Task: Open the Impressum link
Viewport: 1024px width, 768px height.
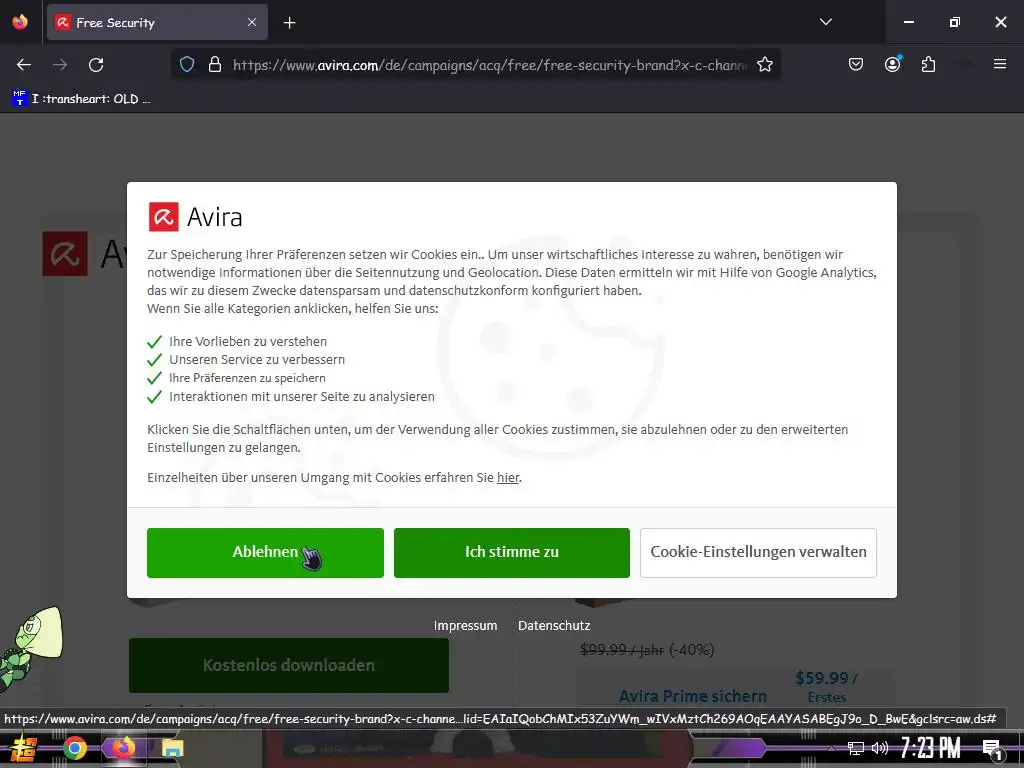Action: pyautogui.click(x=465, y=626)
